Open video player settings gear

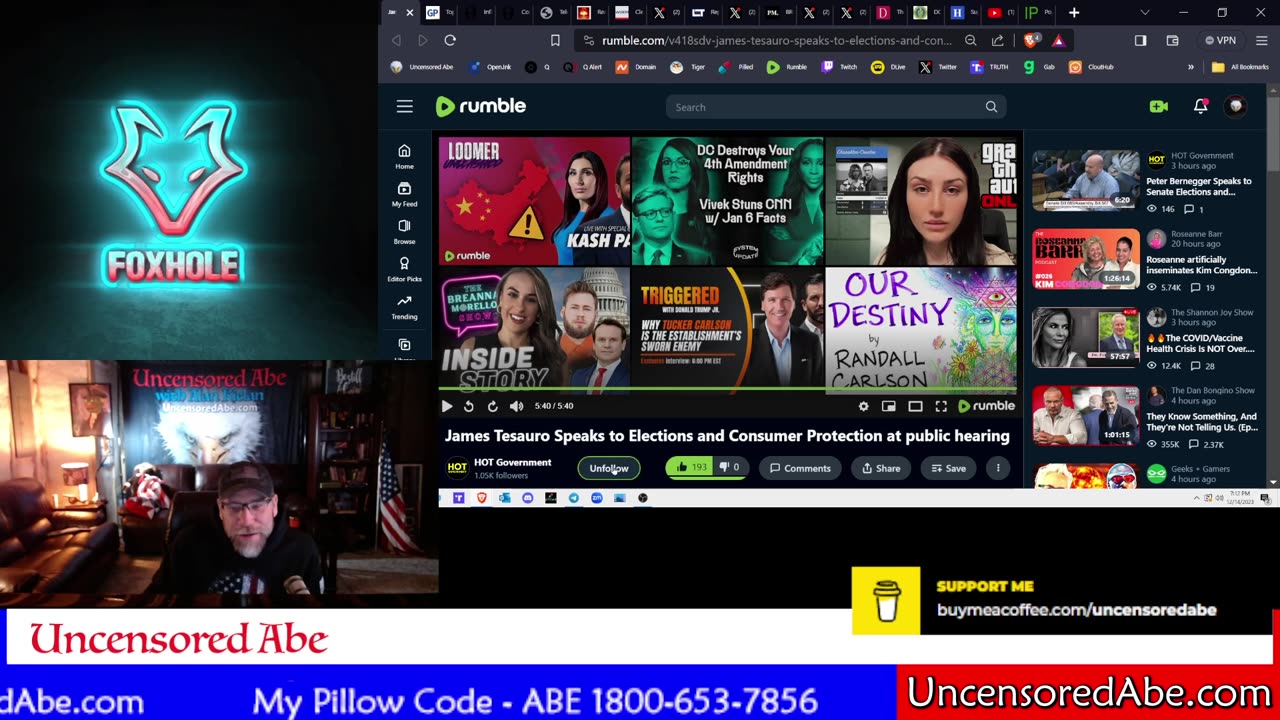864,406
